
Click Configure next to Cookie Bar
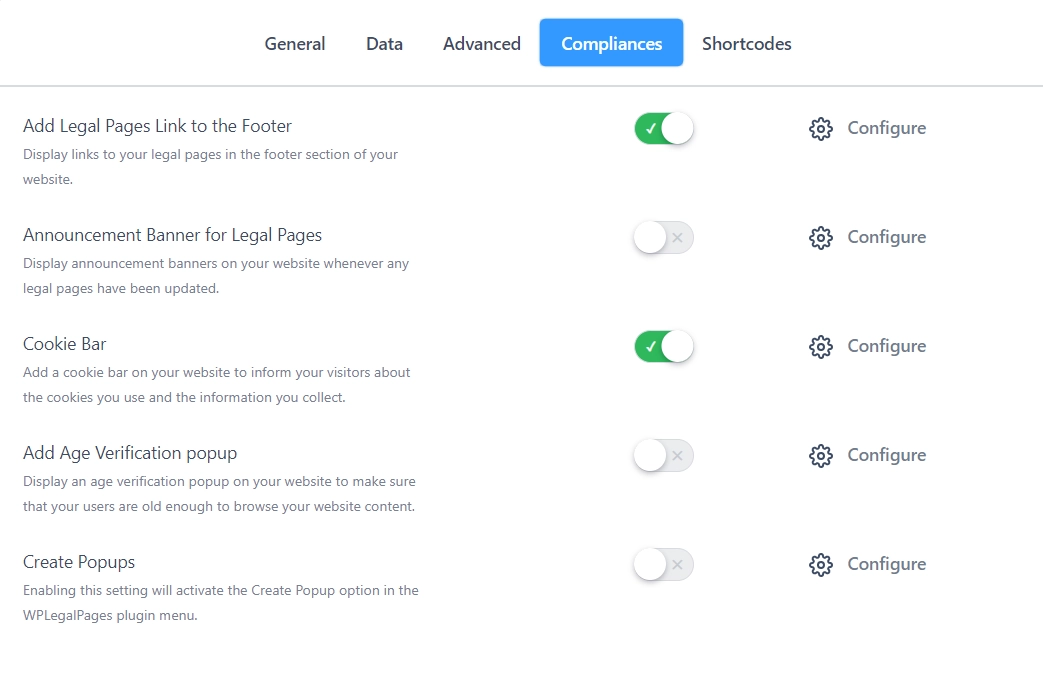coord(886,346)
